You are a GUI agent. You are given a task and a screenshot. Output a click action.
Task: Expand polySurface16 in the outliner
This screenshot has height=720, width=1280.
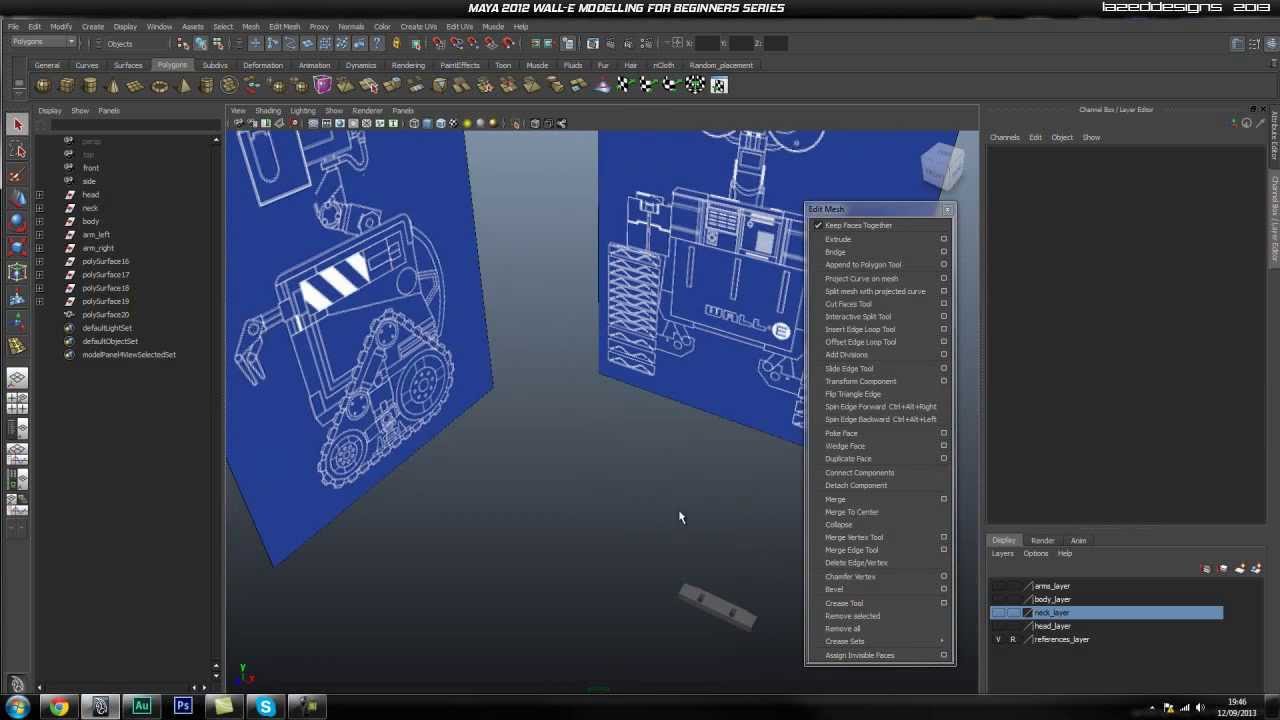click(39, 261)
